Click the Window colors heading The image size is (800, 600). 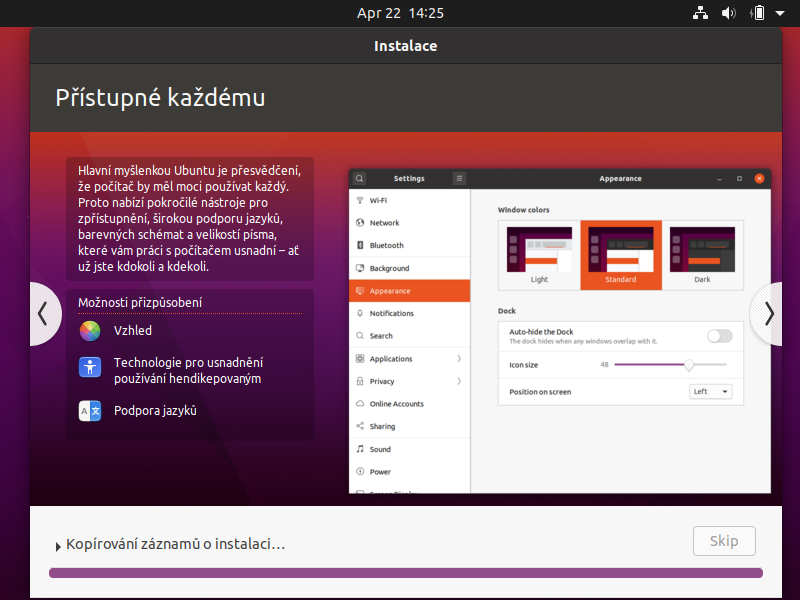click(x=523, y=210)
